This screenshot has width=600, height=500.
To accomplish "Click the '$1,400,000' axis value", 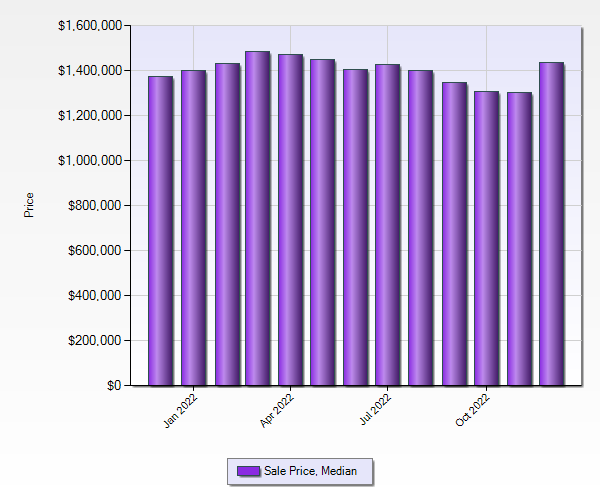I will 90,70.
